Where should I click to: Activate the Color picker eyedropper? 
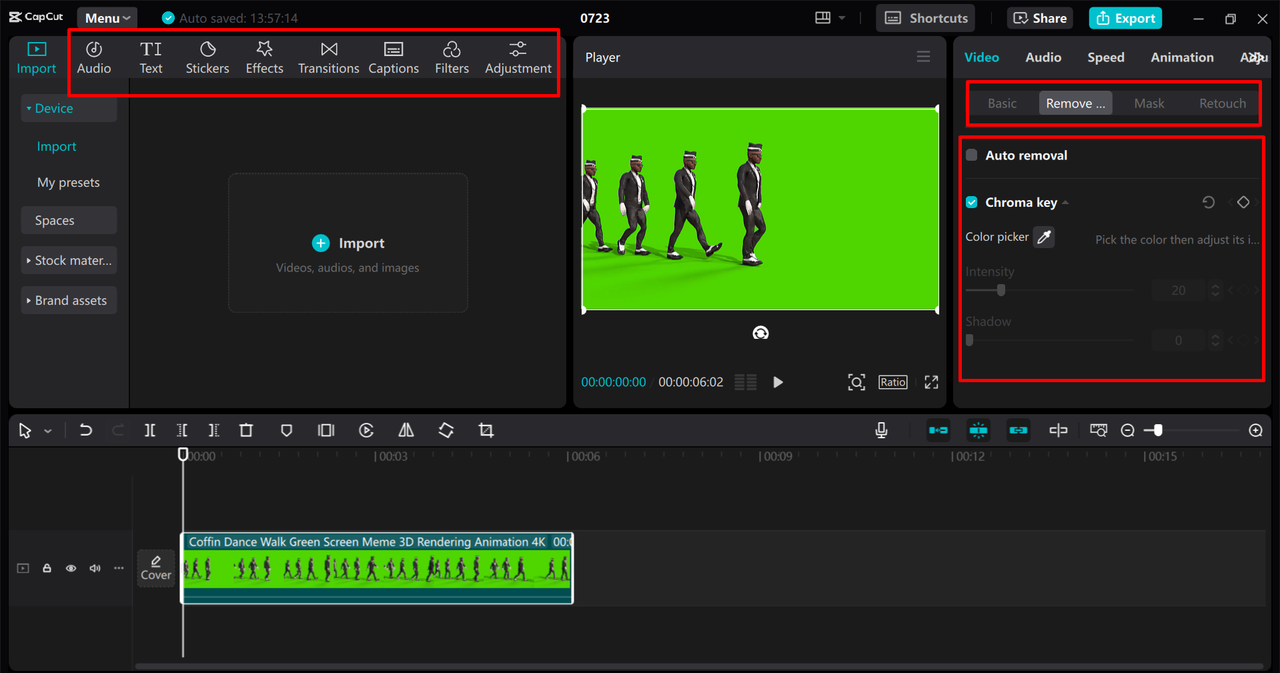tap(1044, 237)
